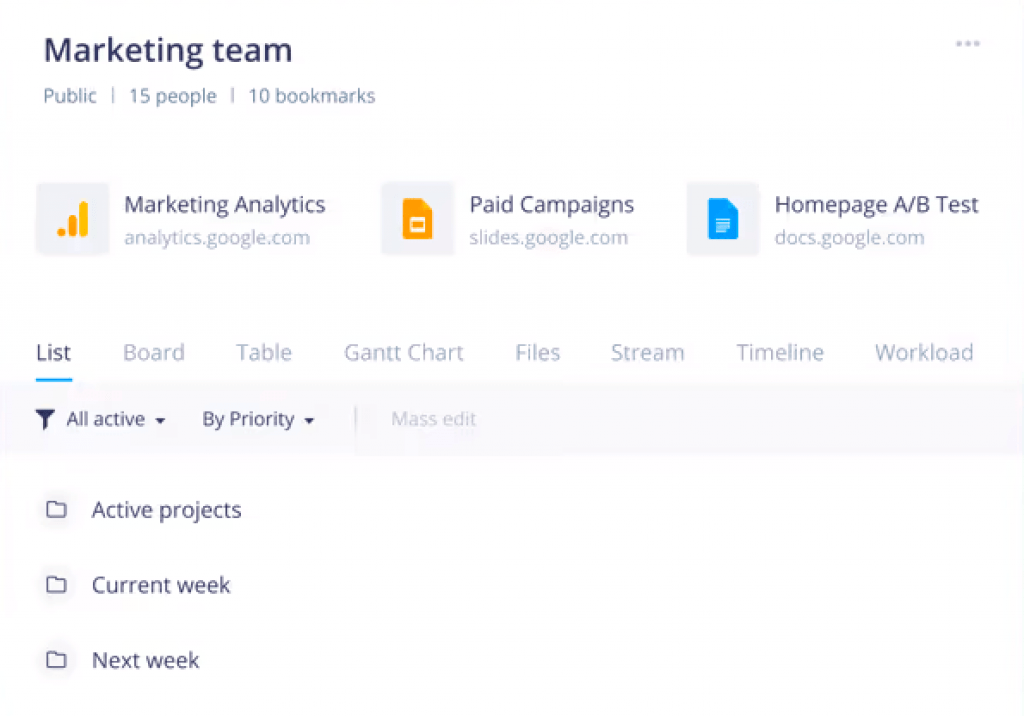The width and height of the screenshot is (1024, 716).
Task: Click the funnel filter icon
Action: pos(45,419)
